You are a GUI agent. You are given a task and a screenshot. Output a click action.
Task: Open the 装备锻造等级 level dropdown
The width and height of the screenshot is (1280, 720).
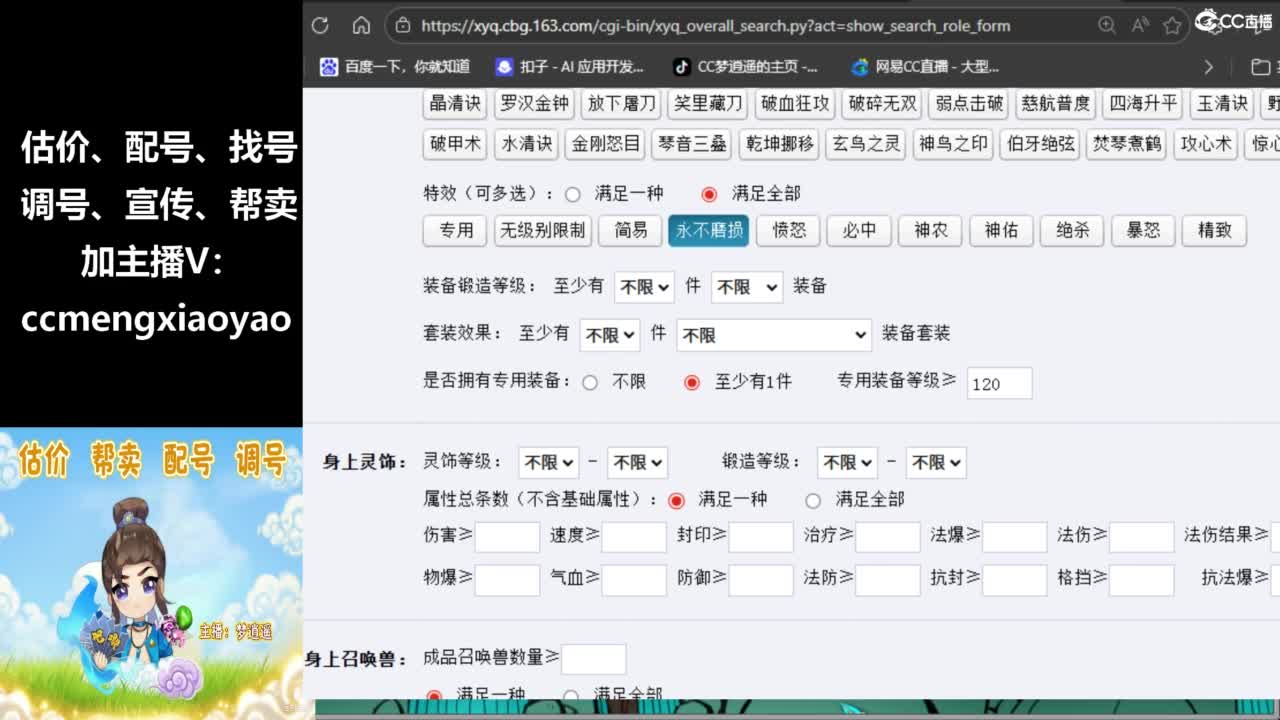tap(644, 287)
